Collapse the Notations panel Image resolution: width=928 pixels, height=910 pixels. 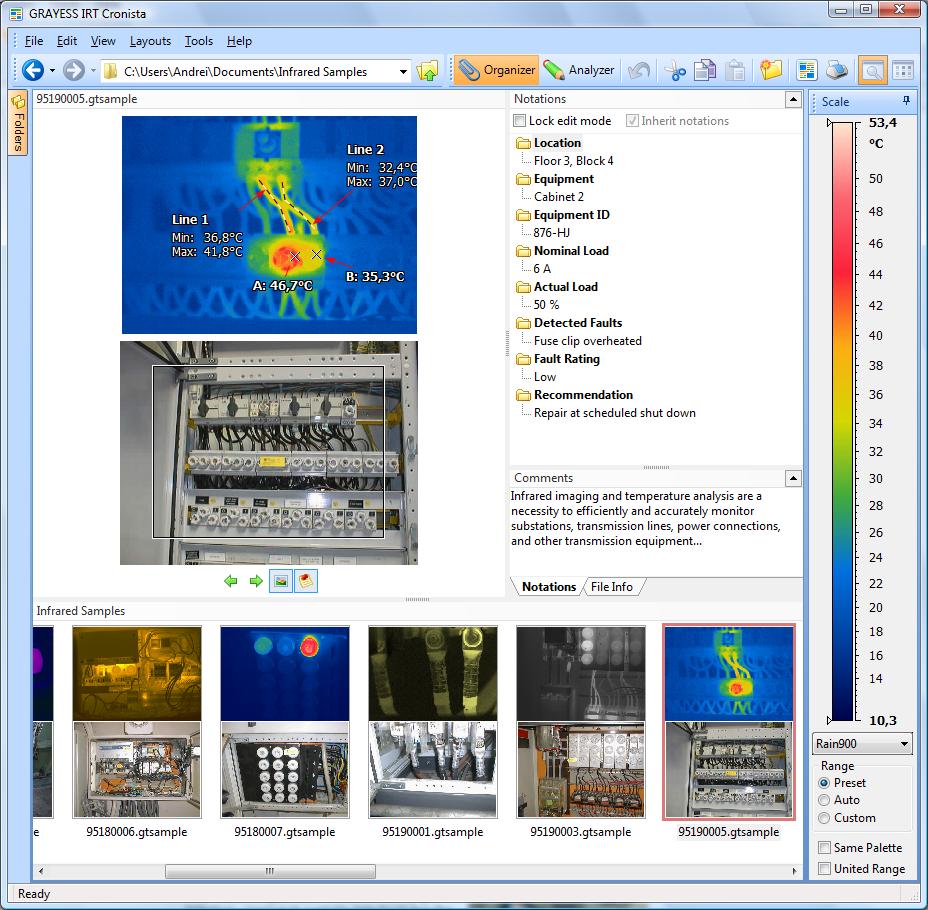point(793,99)
